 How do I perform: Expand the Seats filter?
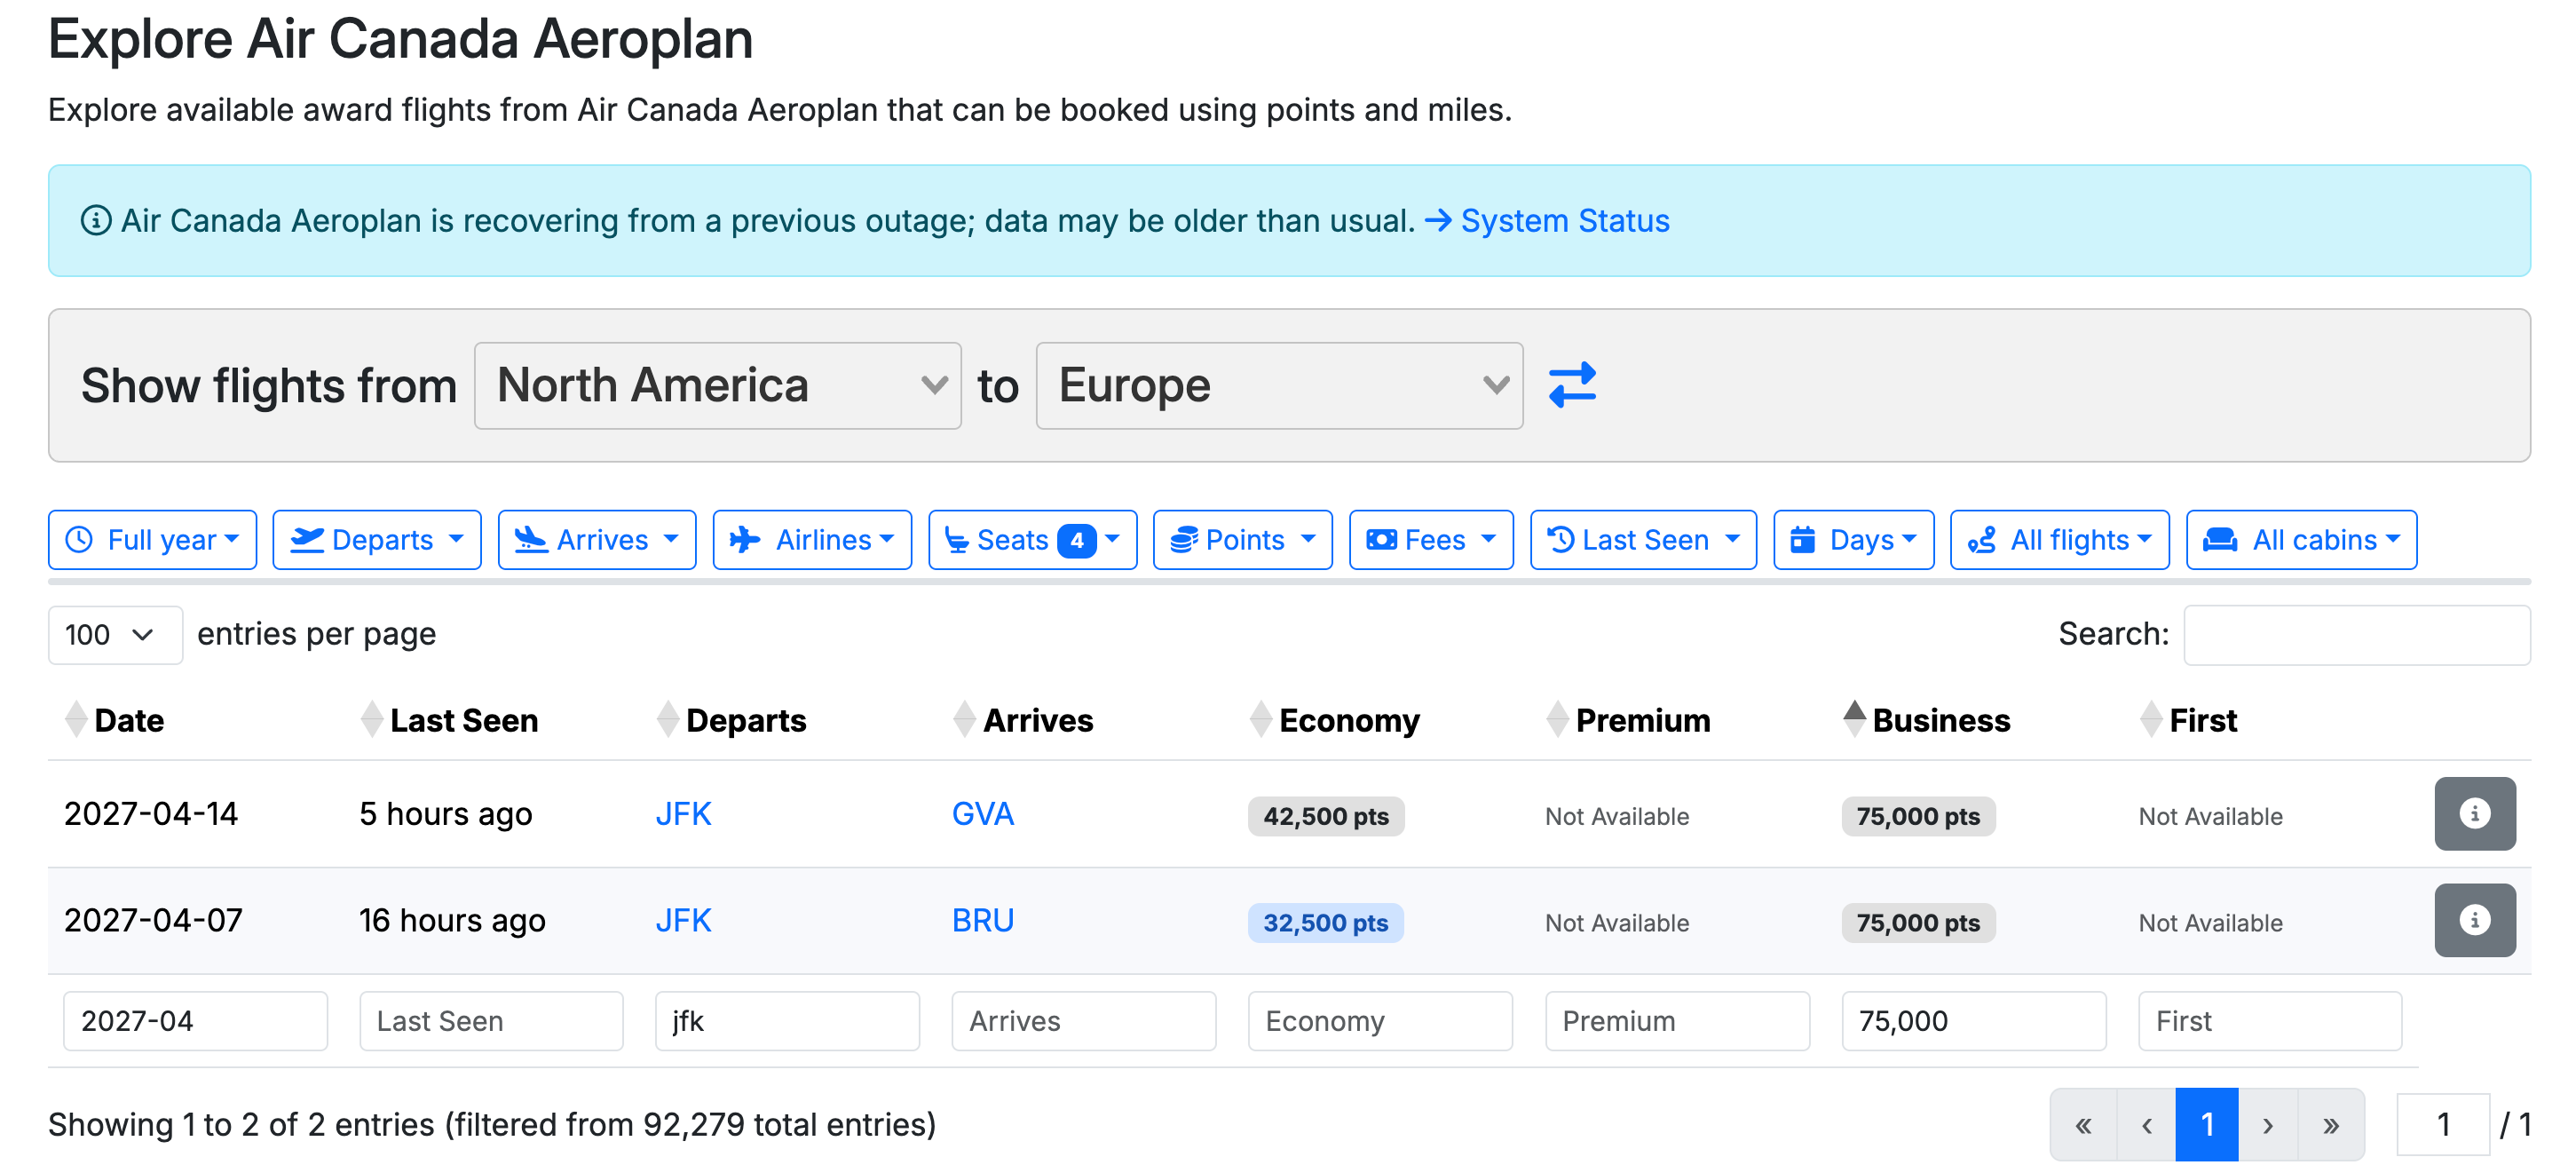pos(1032,540)
